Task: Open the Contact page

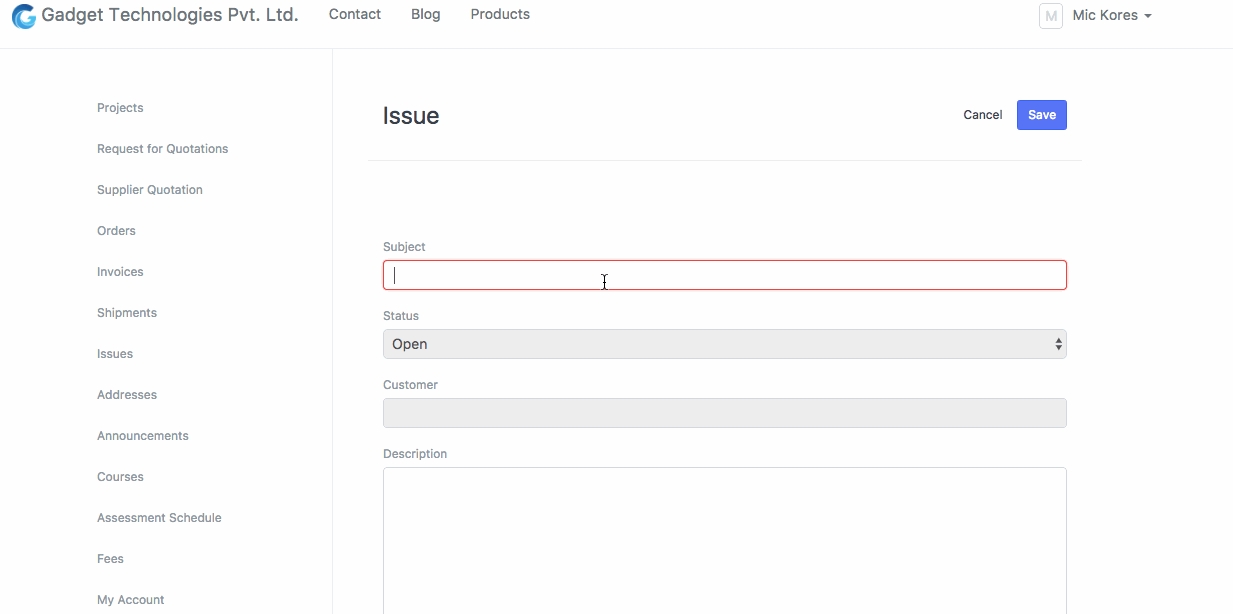Action: [x=354, y=15]
